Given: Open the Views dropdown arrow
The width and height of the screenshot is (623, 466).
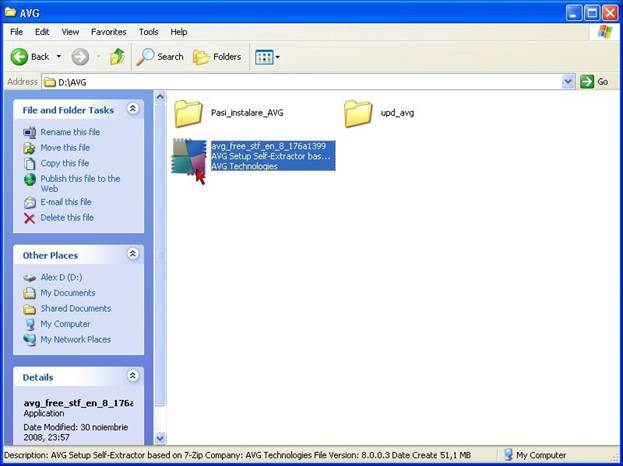Looking at the screenshot, I should click(x=277, y=57).
